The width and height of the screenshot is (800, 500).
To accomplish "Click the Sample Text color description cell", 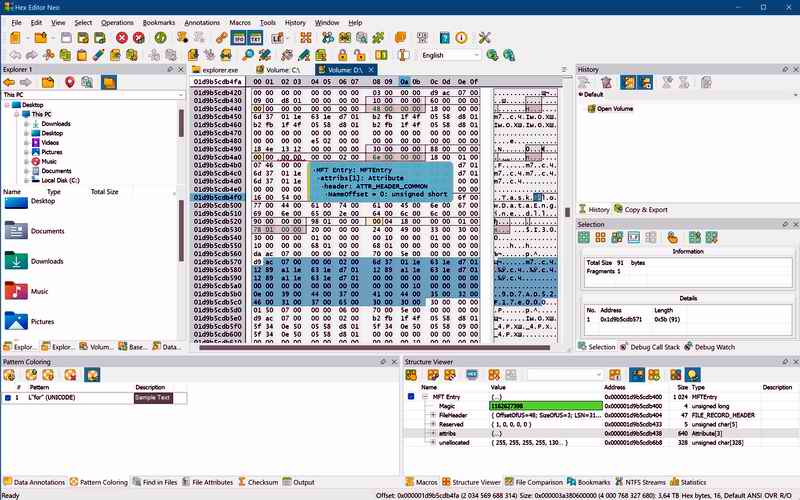I will (x=153, y=398).
